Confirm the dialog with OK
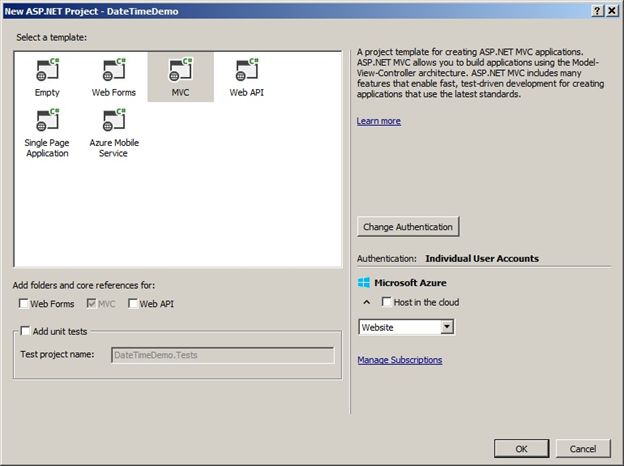 [x=521, y=448]
